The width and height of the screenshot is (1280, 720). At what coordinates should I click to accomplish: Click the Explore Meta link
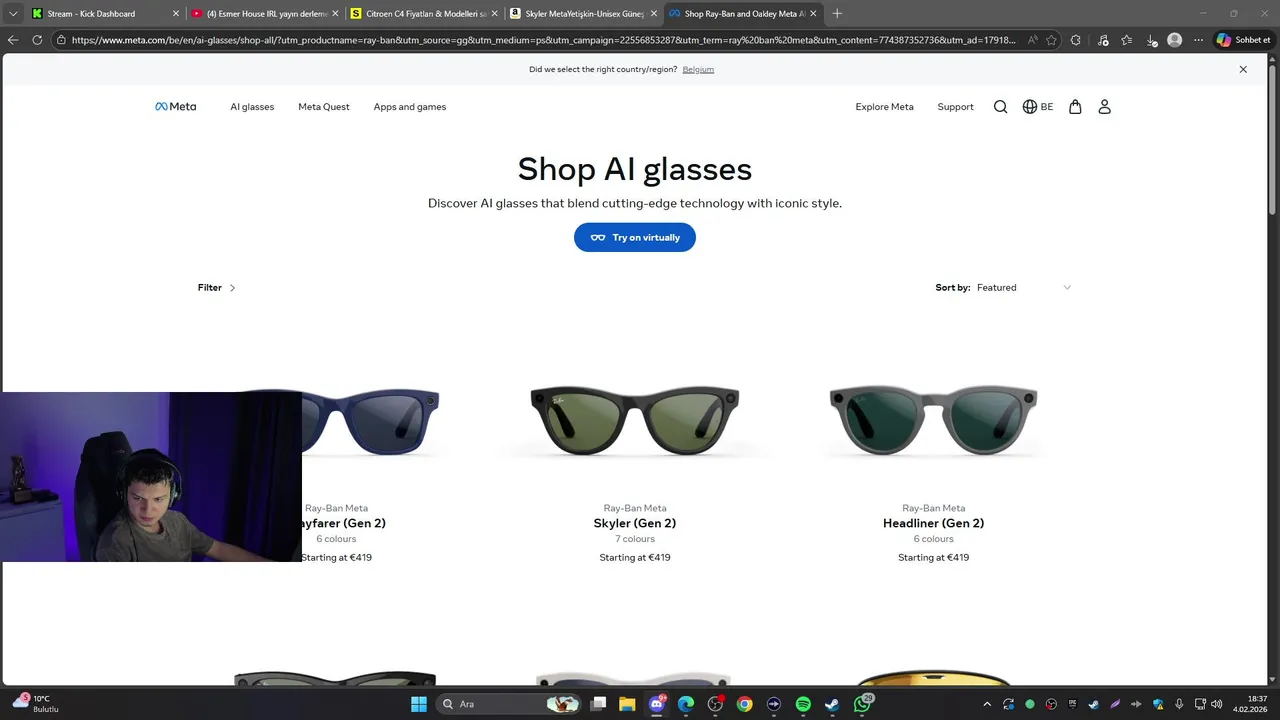pyautogui.click(x=885, y=107)
